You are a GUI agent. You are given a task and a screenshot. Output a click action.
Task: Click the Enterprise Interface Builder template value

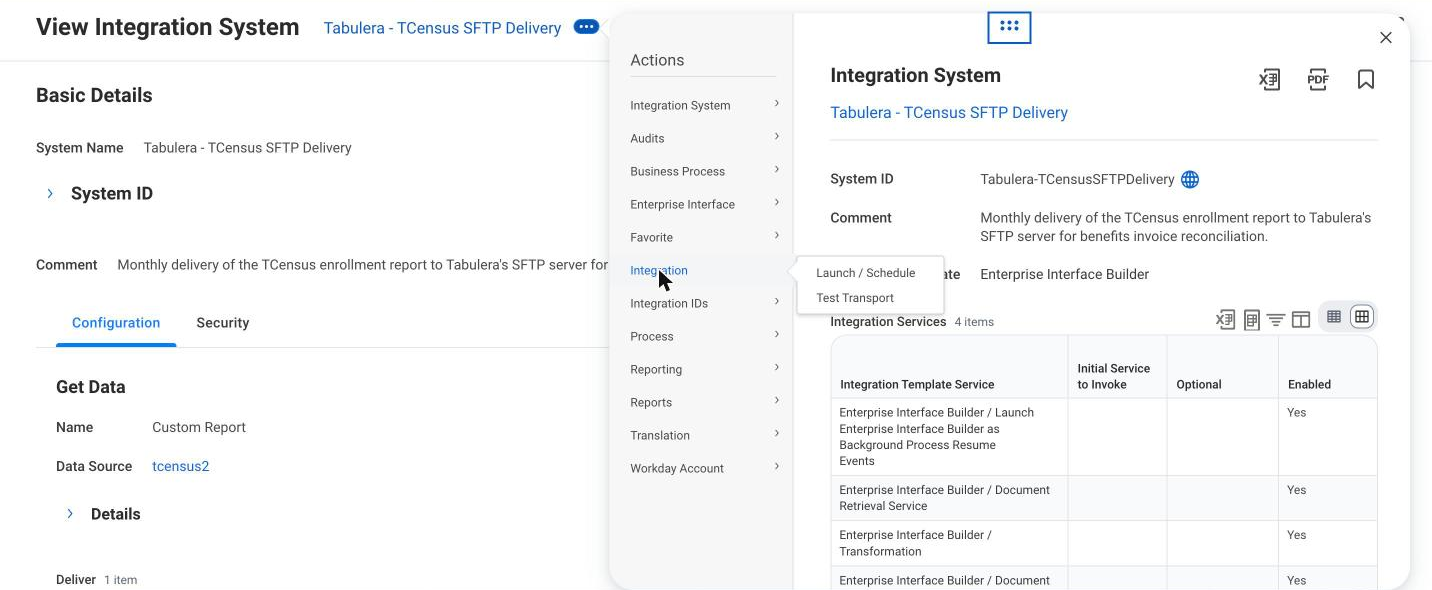coord(1064,275)
